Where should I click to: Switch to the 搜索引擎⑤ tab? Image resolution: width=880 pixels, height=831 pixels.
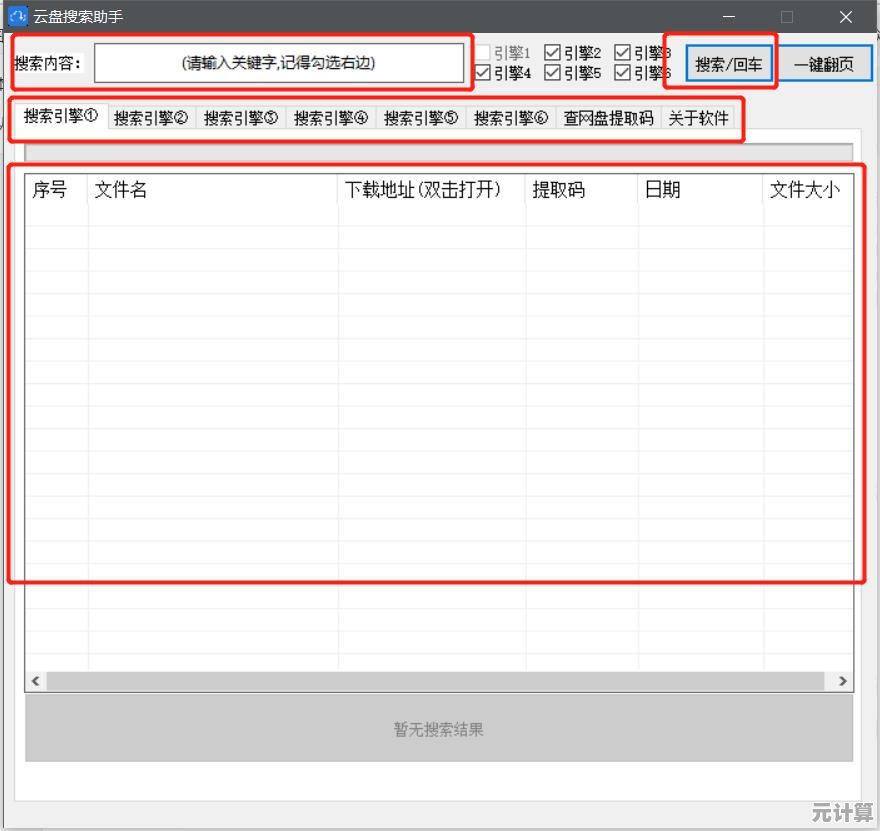[420, 117]
